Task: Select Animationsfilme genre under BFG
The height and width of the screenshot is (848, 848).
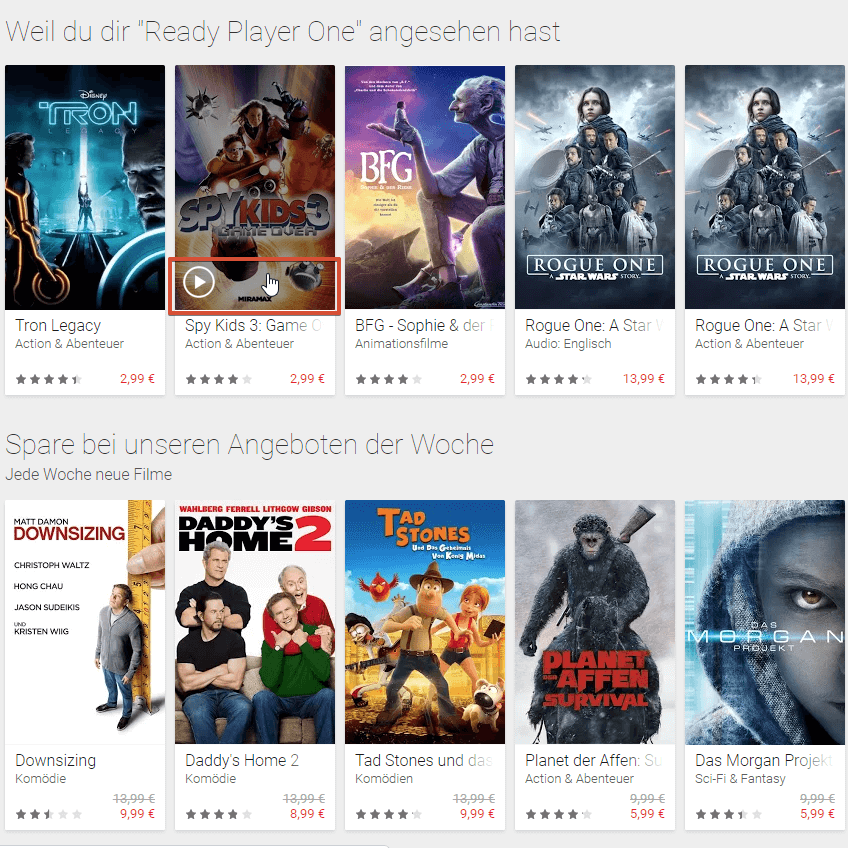Action: click(x=401, y=343)
